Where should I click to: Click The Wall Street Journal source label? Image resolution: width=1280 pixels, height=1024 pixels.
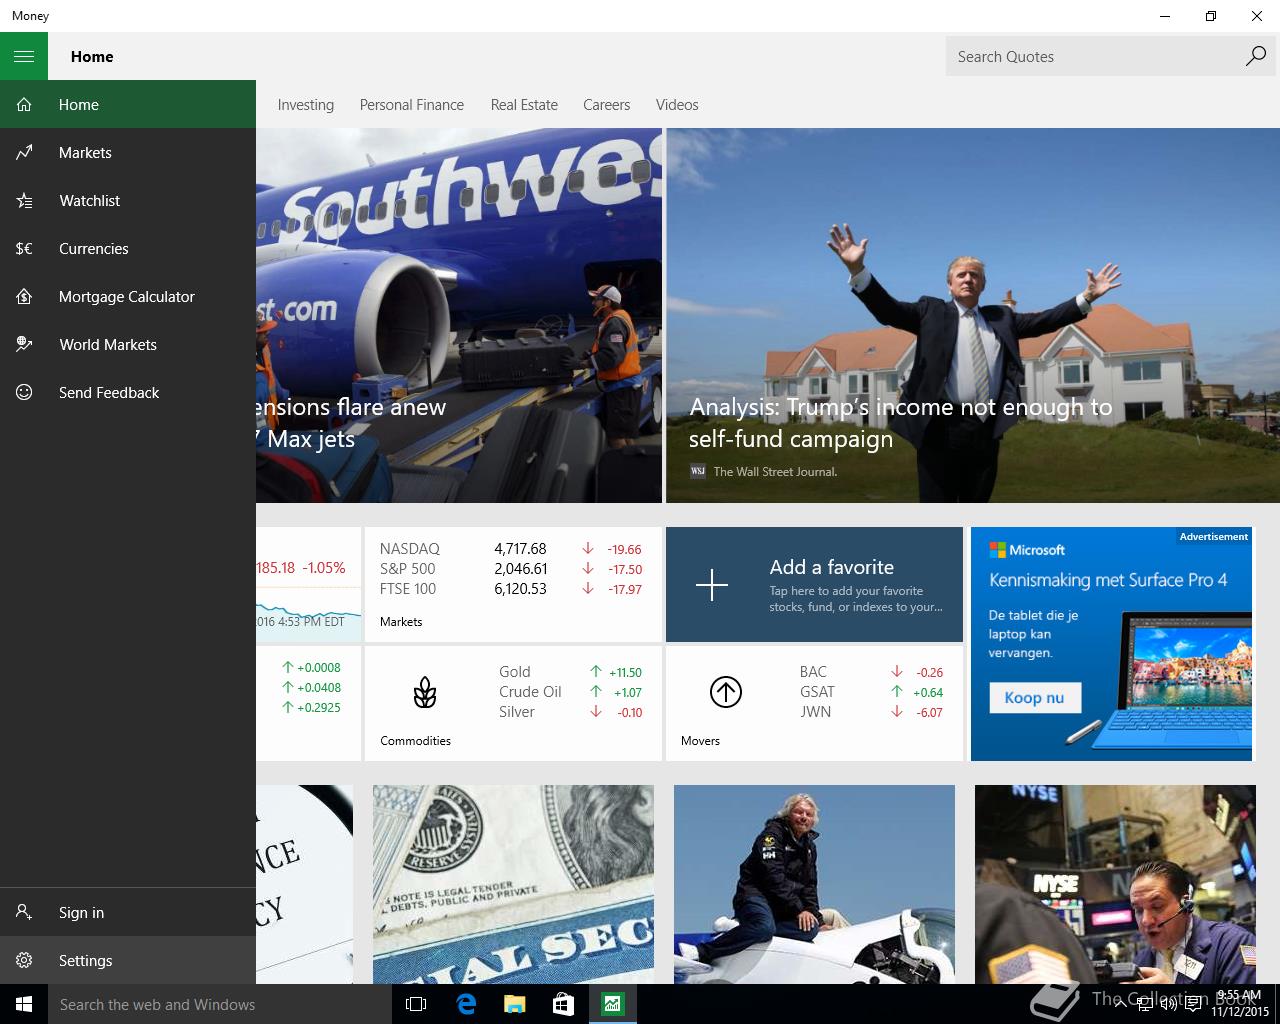[x=775, y=471]
